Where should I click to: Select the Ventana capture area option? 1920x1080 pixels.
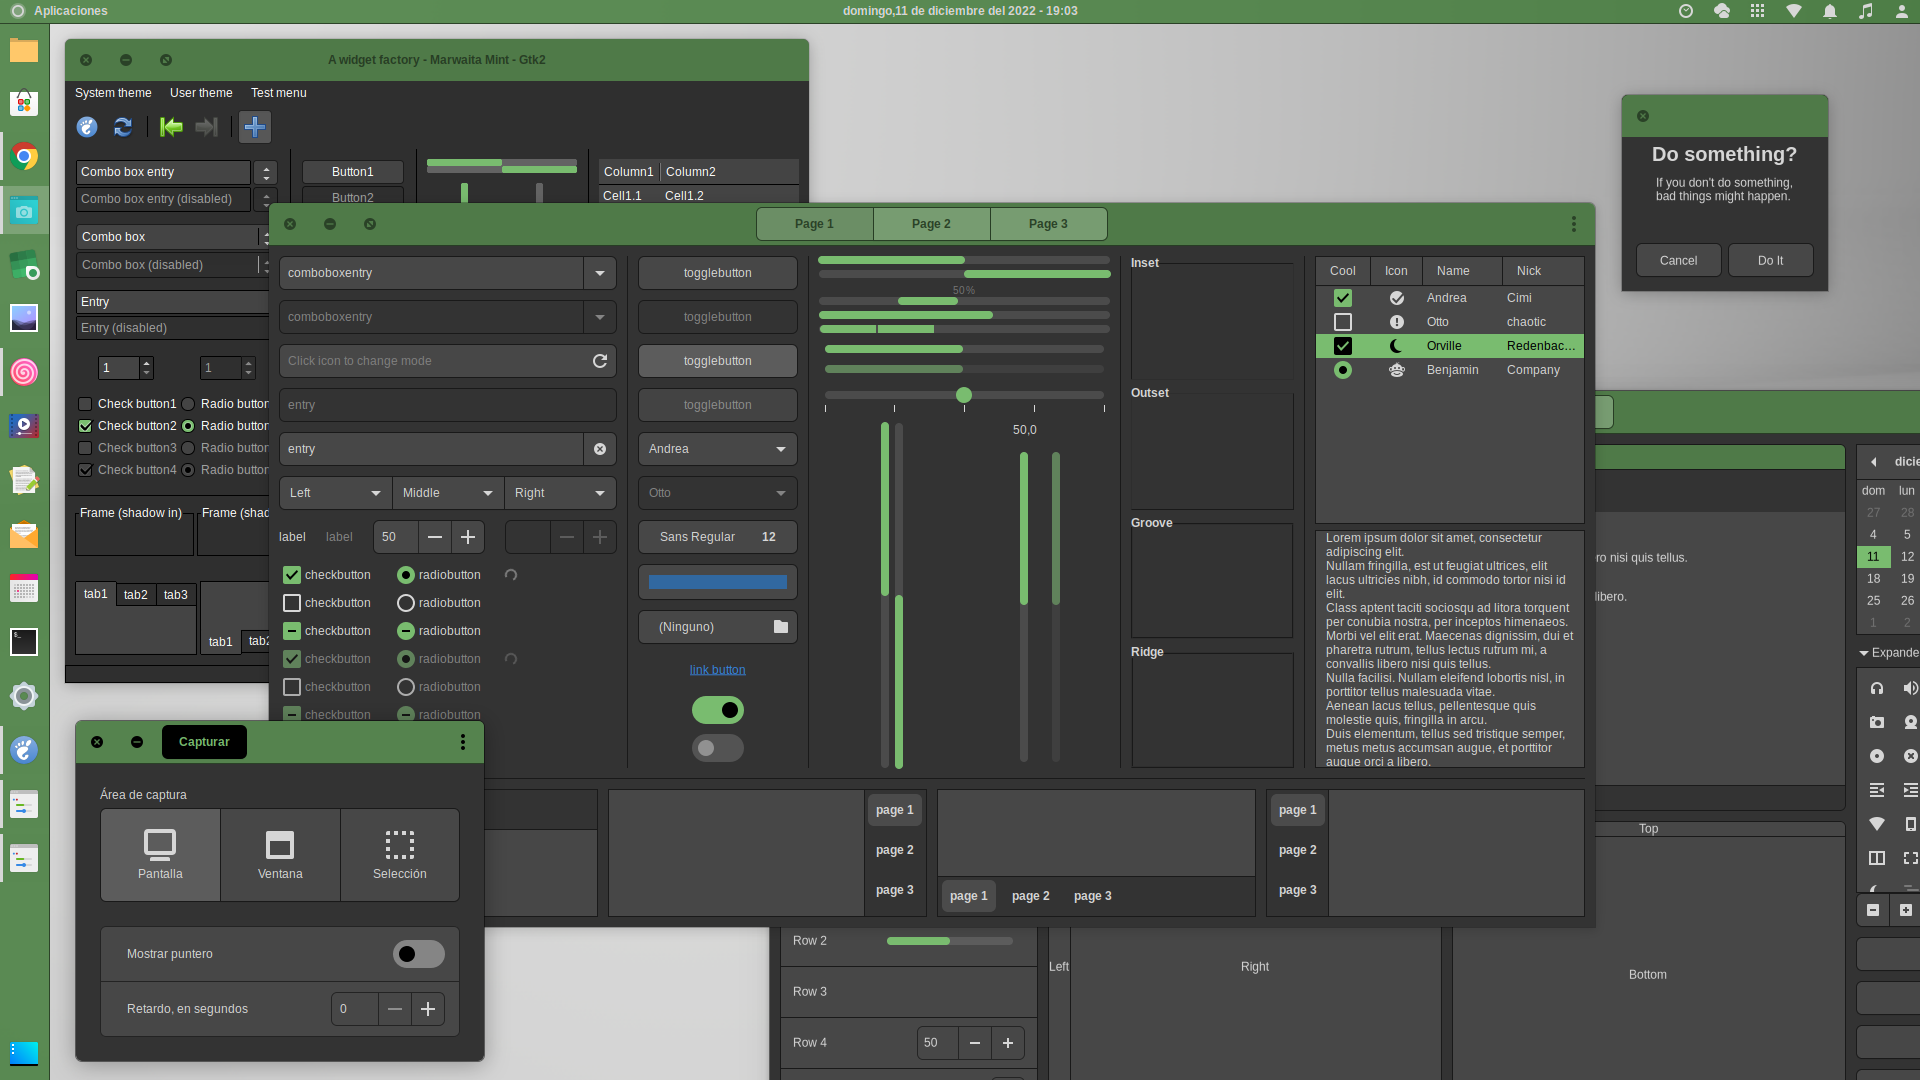tap(280, 855)
